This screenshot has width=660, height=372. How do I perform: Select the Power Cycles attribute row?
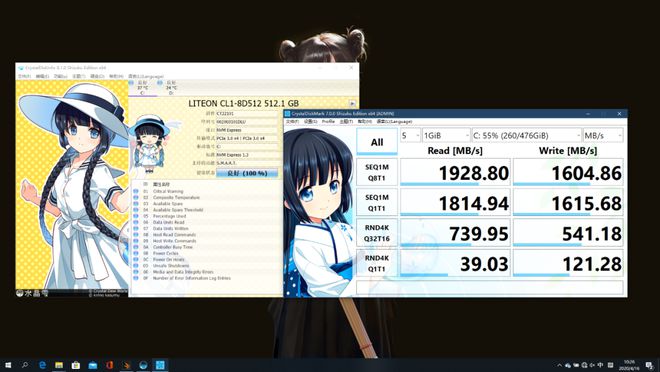coord(206,253)
